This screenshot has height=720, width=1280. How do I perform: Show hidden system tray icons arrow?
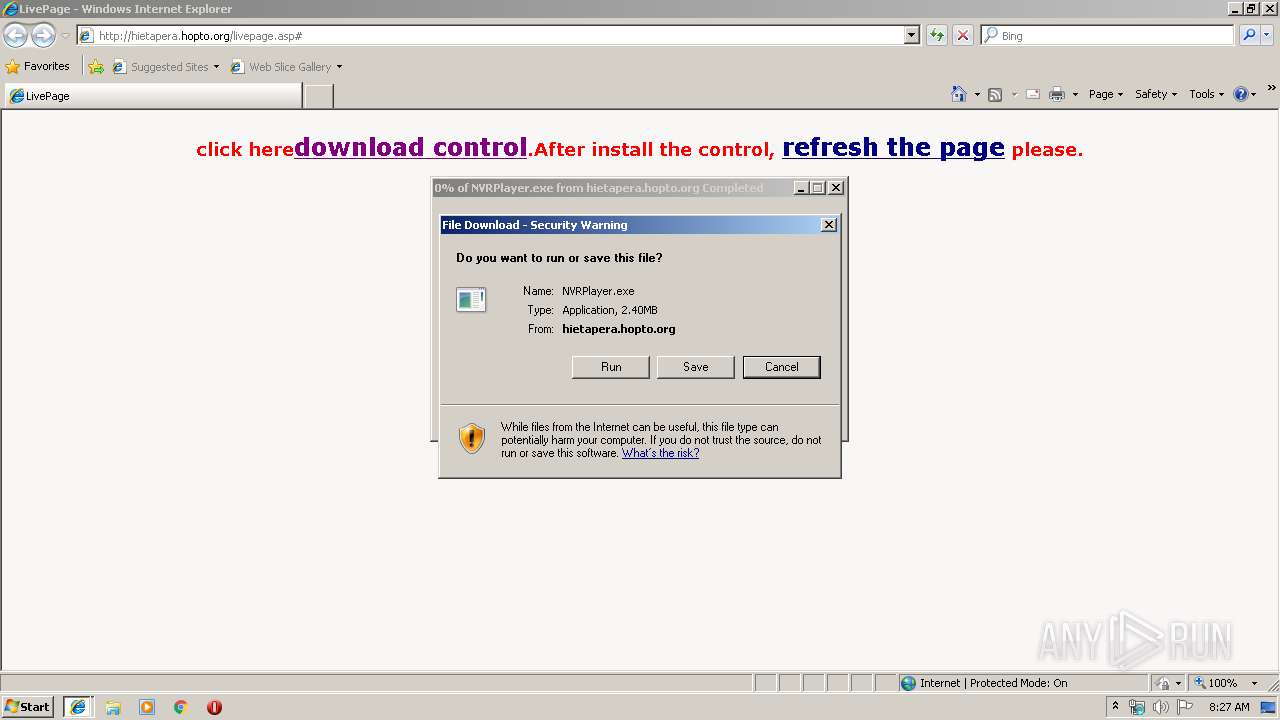click(1115, 707)
